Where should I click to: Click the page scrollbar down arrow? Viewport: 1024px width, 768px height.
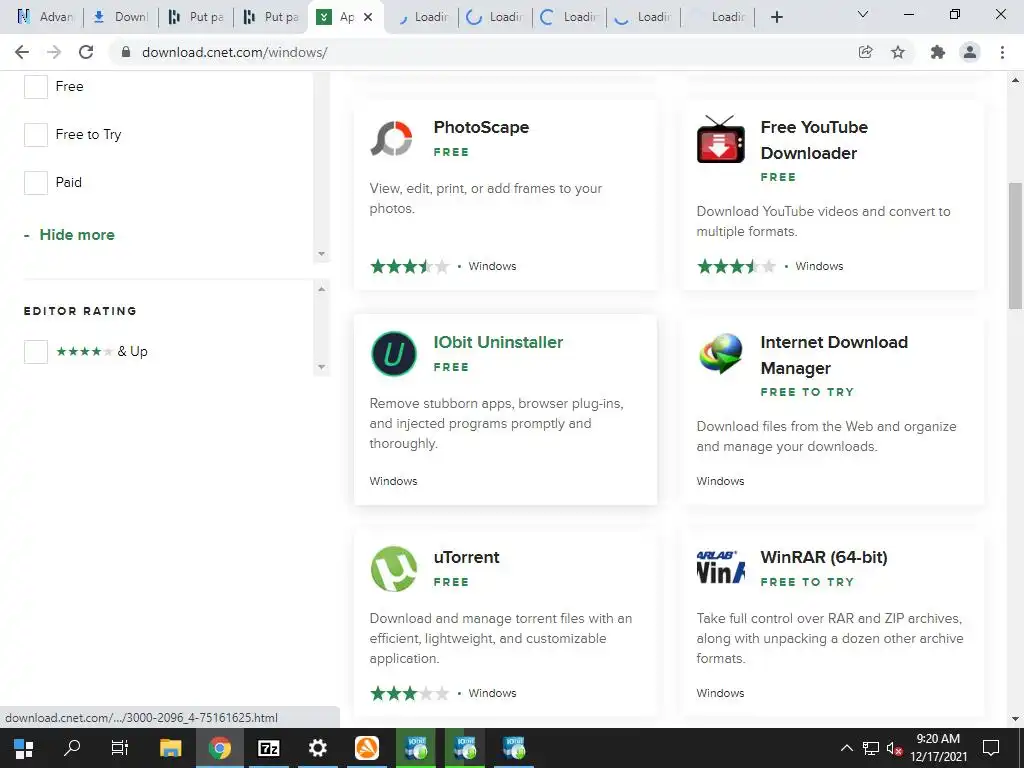pyautogui.click(x=1015, y=719)
